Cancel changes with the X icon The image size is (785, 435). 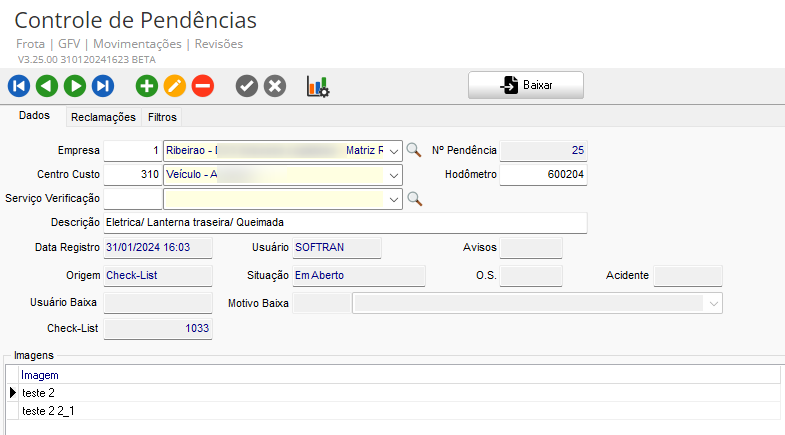[275, 86]
